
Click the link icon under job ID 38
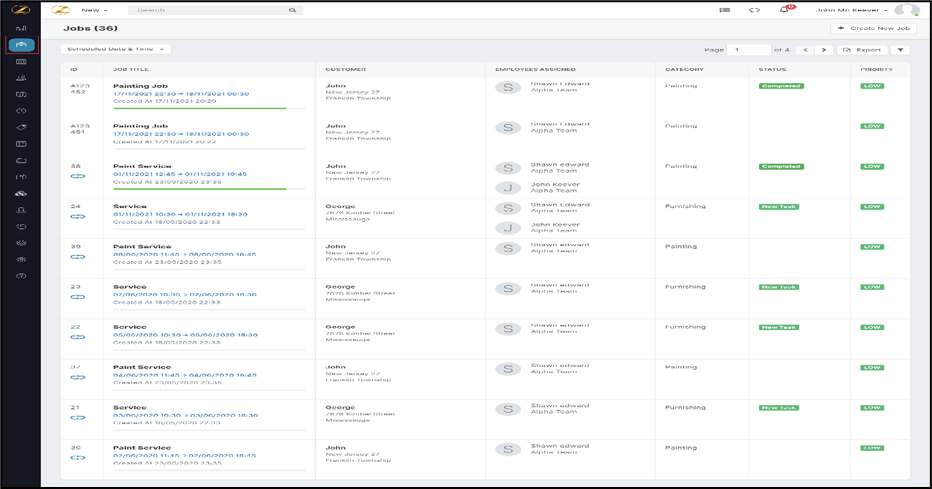pyautogui.click(x=77, y=176)
